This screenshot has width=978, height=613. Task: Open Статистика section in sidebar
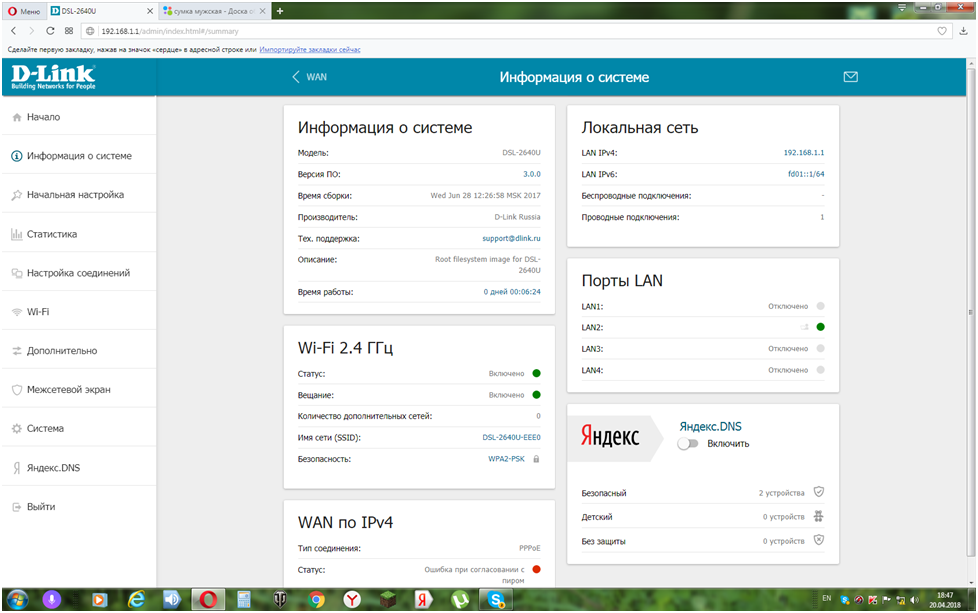point(51,234)
